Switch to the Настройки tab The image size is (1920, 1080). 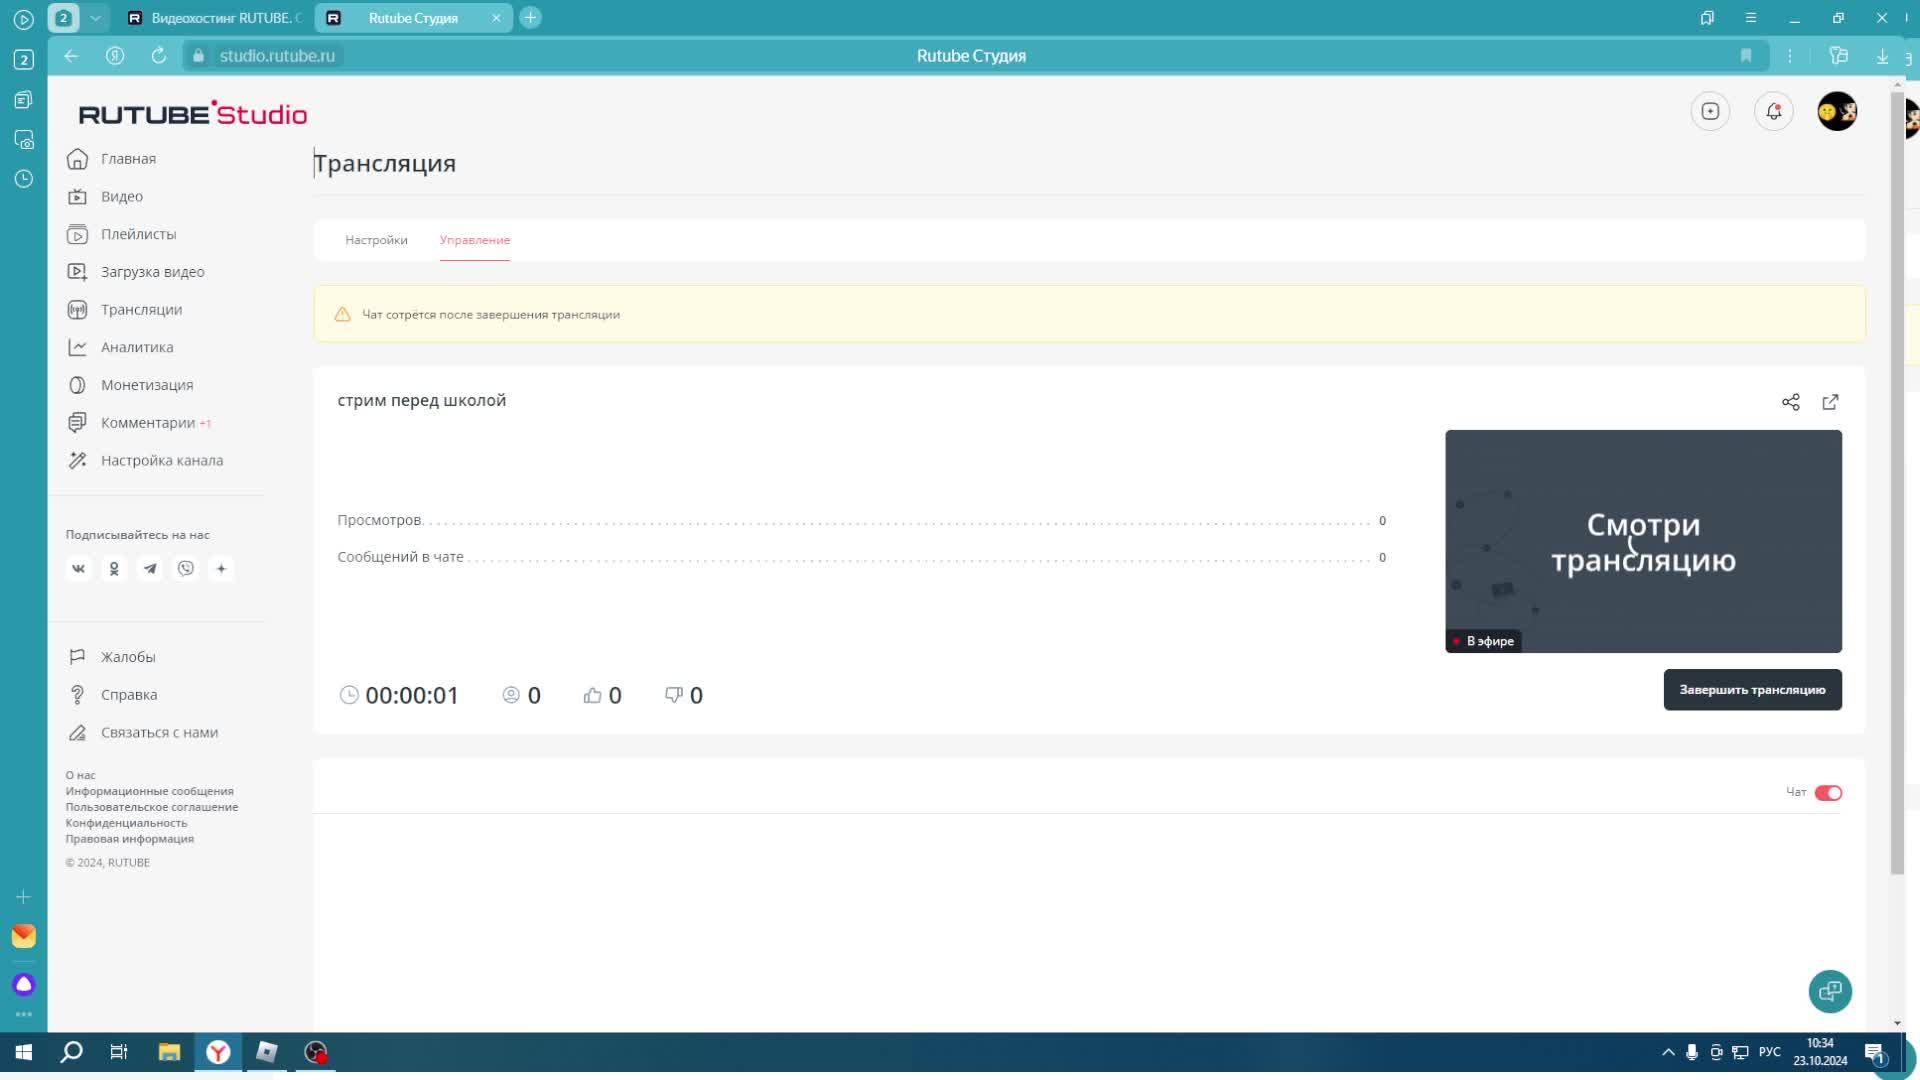pyautogui.click(x=376, y=240)
